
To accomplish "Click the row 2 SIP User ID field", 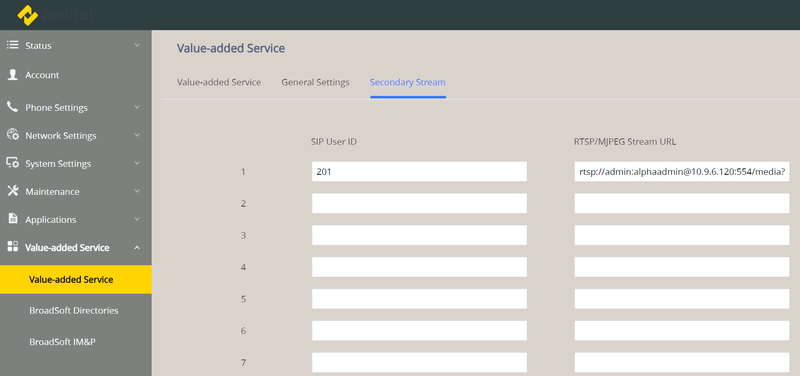I will [419, 203].
